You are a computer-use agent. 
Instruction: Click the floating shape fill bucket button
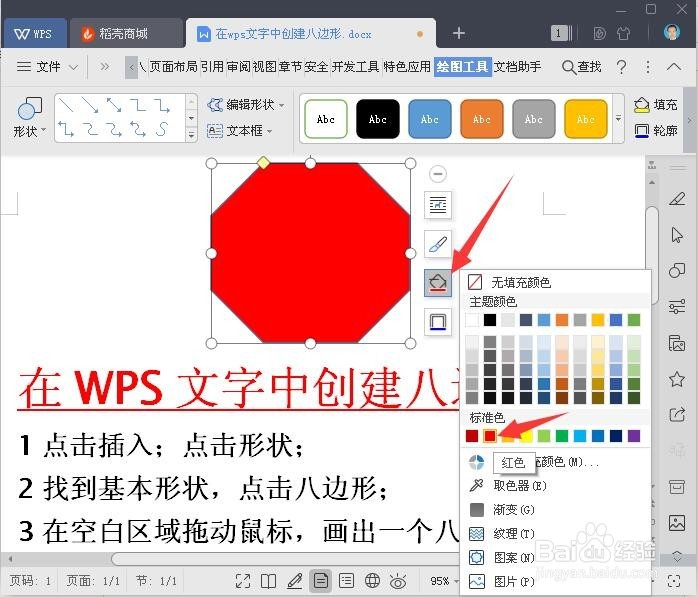pyautogui.click(x=438, y=283)
